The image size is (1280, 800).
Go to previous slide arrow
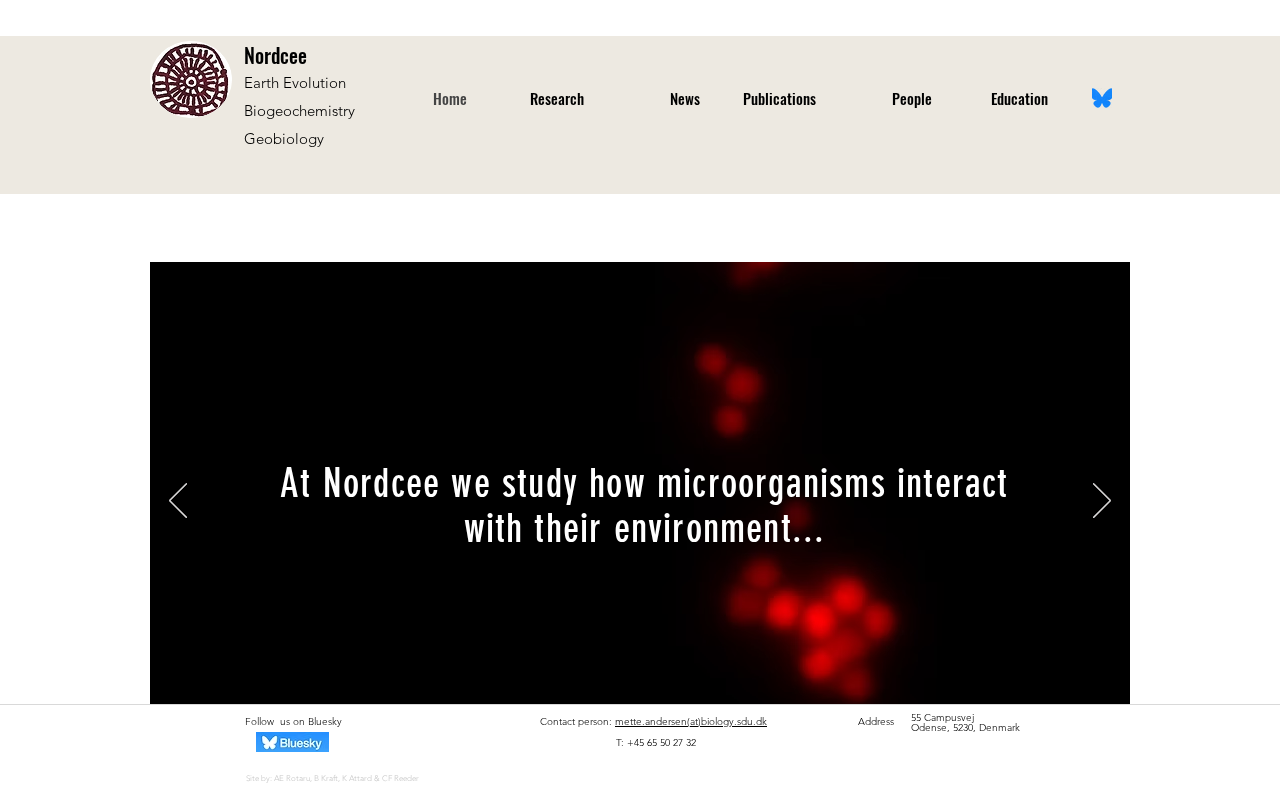[x=178, y=501]
